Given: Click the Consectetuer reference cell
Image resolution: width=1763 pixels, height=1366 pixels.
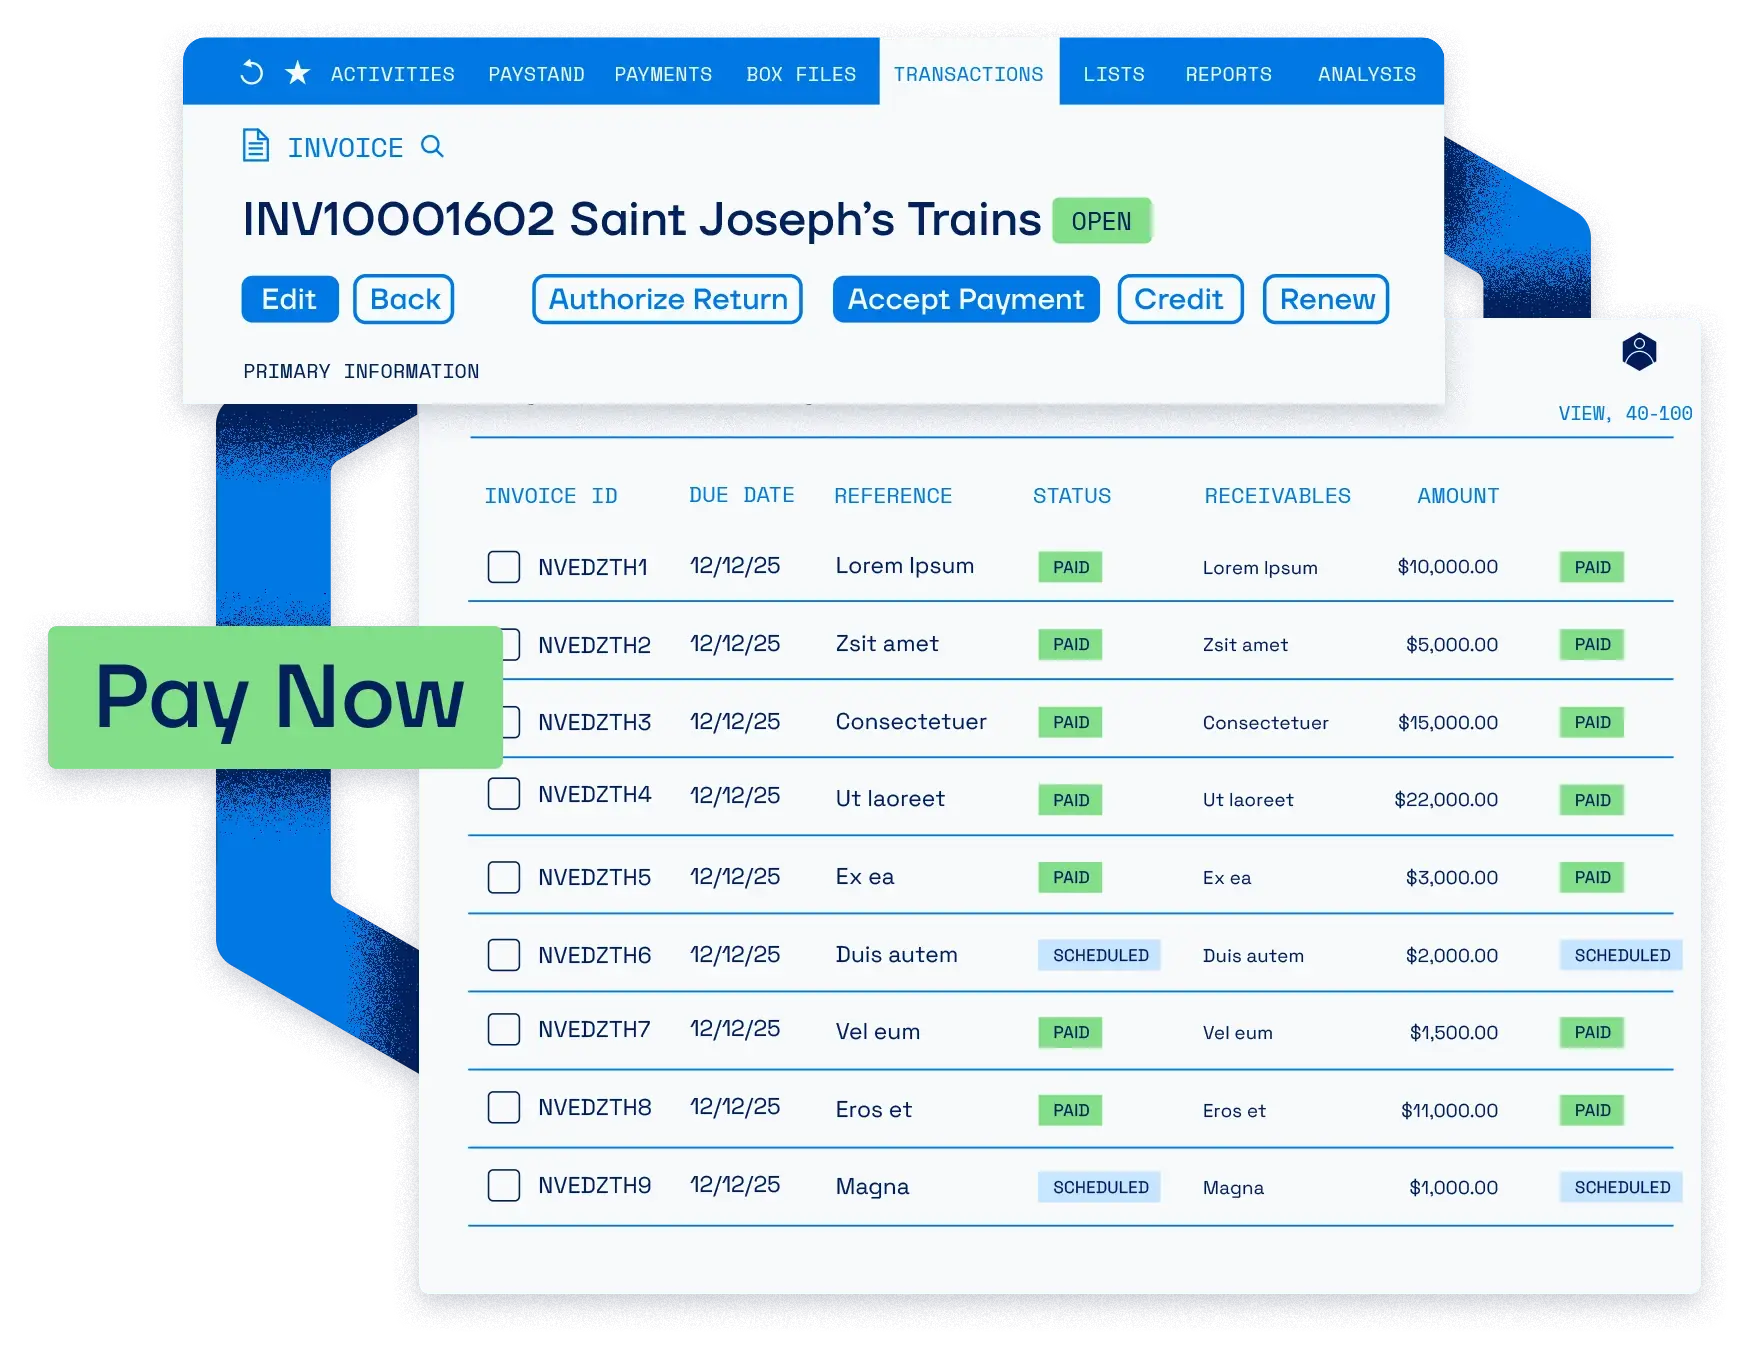Looking at the screenshot, I should click(911, 721).
